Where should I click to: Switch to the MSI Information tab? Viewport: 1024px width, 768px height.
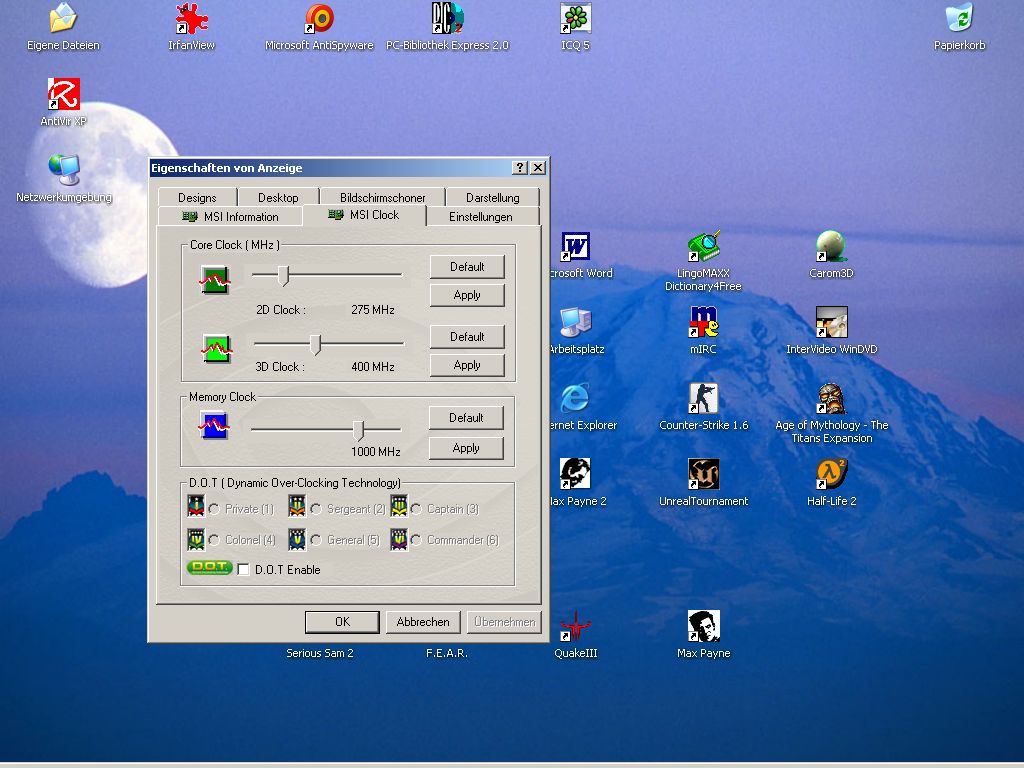230,217
